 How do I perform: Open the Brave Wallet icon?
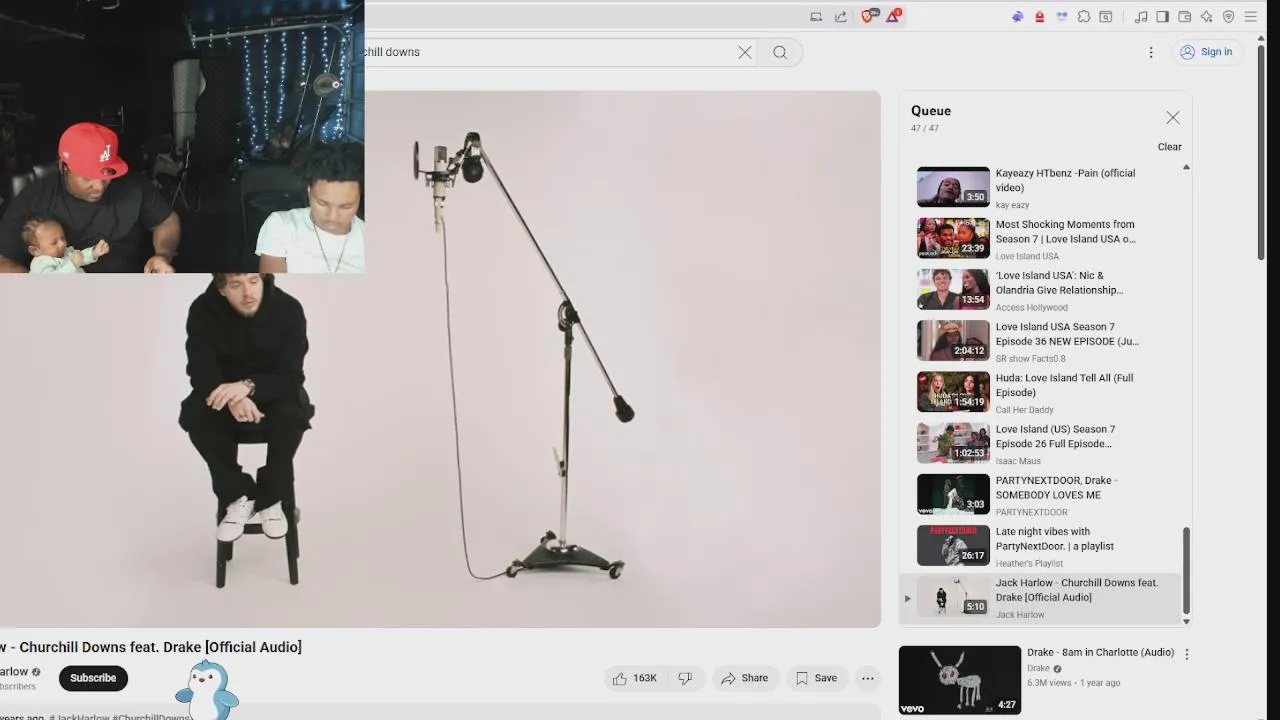[1185, 16]
